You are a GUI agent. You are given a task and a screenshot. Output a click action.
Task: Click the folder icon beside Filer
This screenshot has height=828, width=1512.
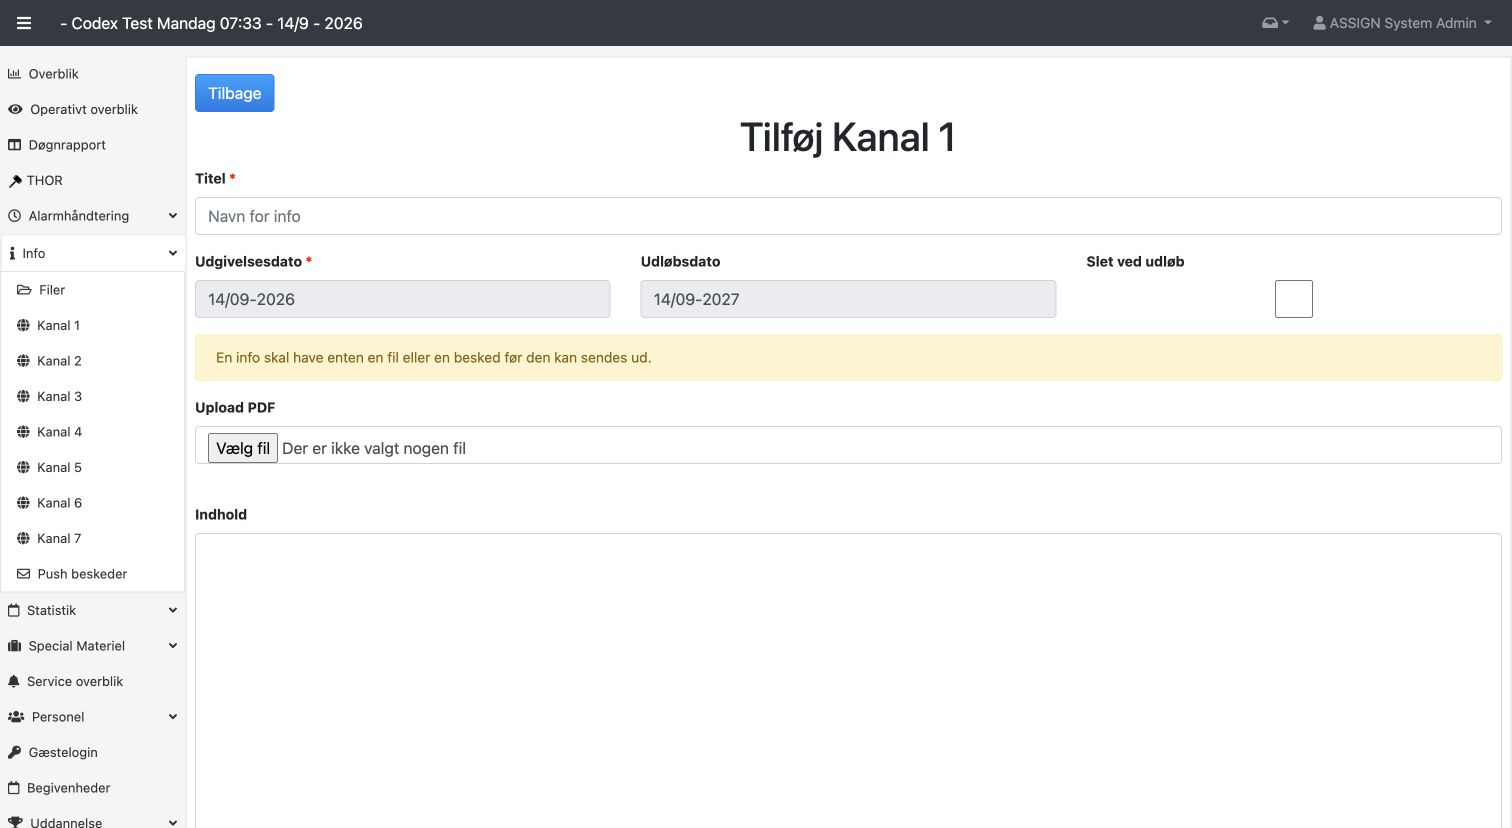coord(24,290)
